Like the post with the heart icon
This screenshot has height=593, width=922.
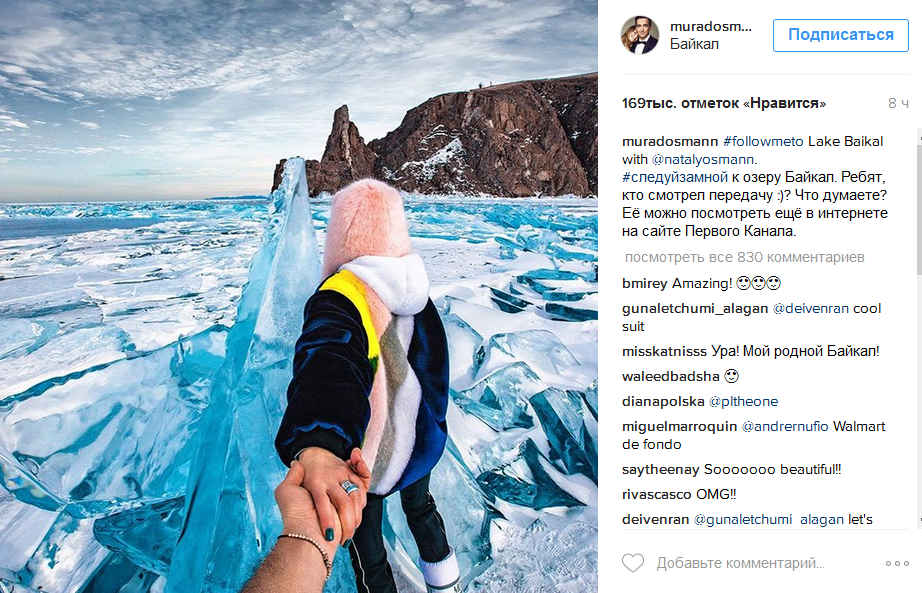click(633, 563)
